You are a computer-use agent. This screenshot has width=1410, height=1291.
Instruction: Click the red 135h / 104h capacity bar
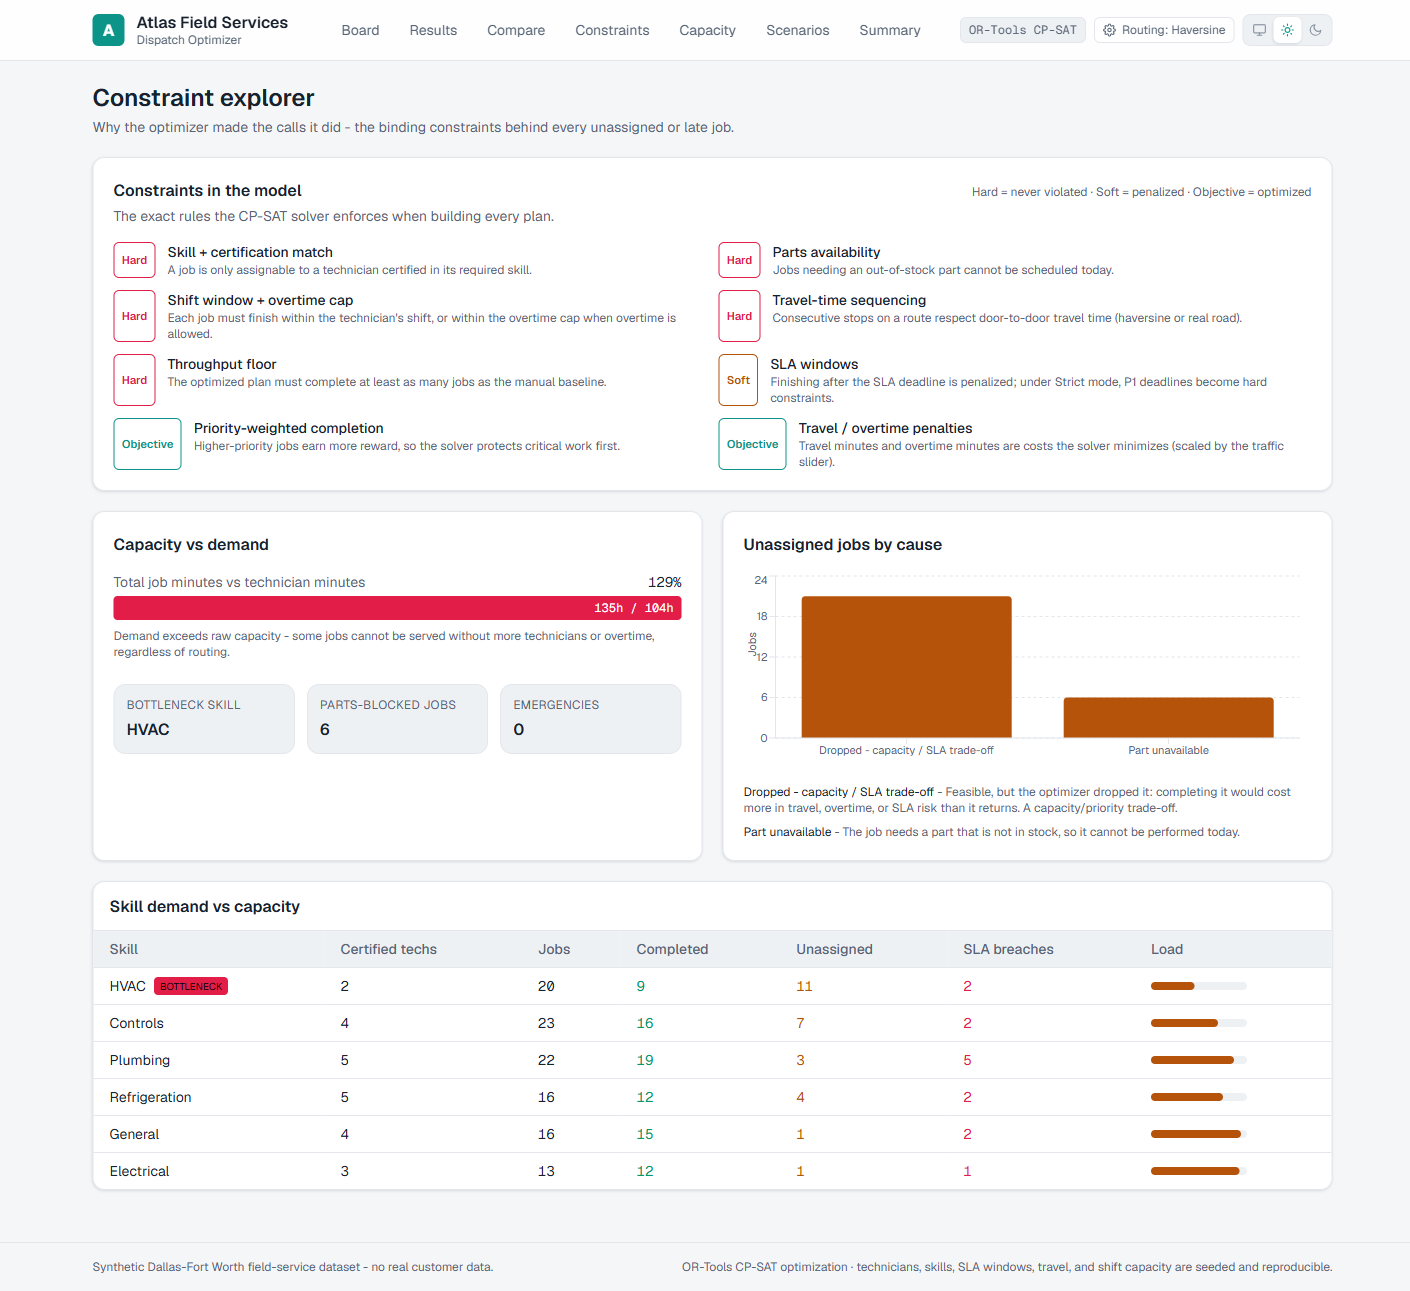tap(397, 608)
